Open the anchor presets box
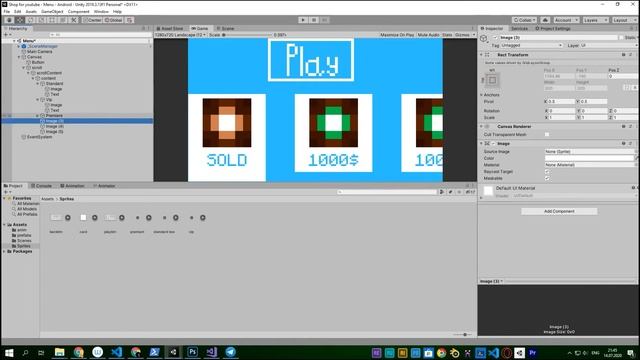Screen dimensions: 640x360 492,80
